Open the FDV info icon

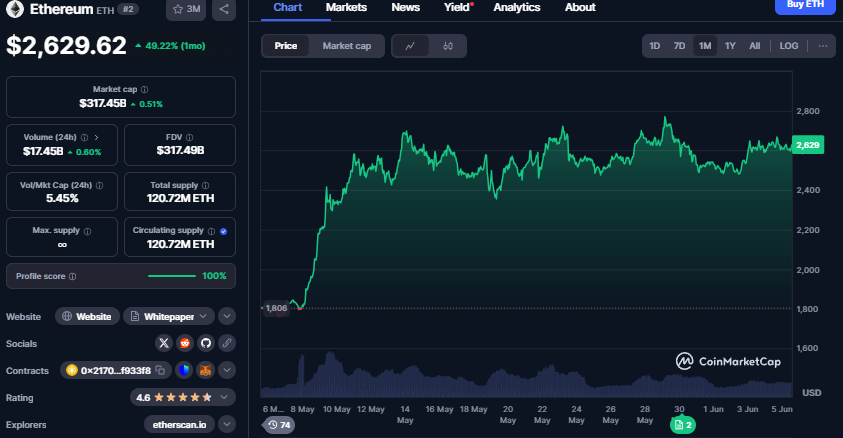(x=189, y=138)
